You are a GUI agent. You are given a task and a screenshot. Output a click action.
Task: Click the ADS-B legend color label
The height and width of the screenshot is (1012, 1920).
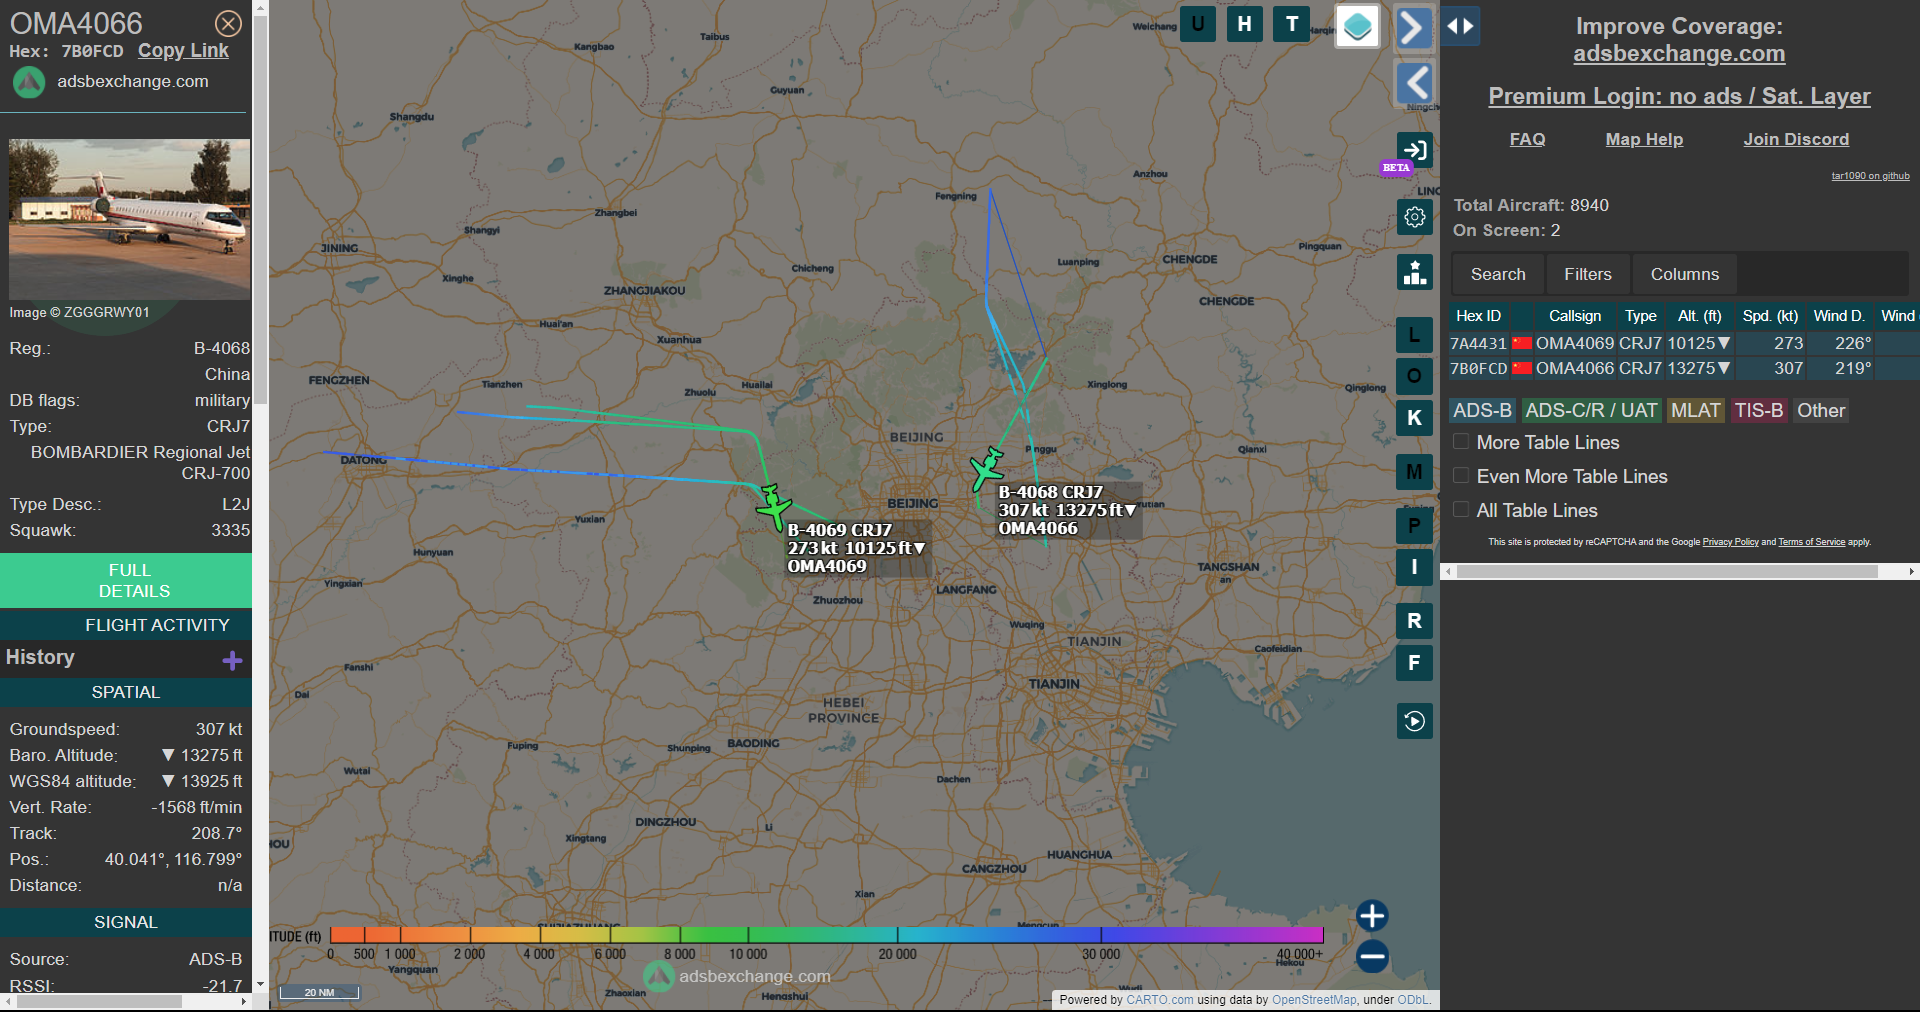tap(1482, 410)
